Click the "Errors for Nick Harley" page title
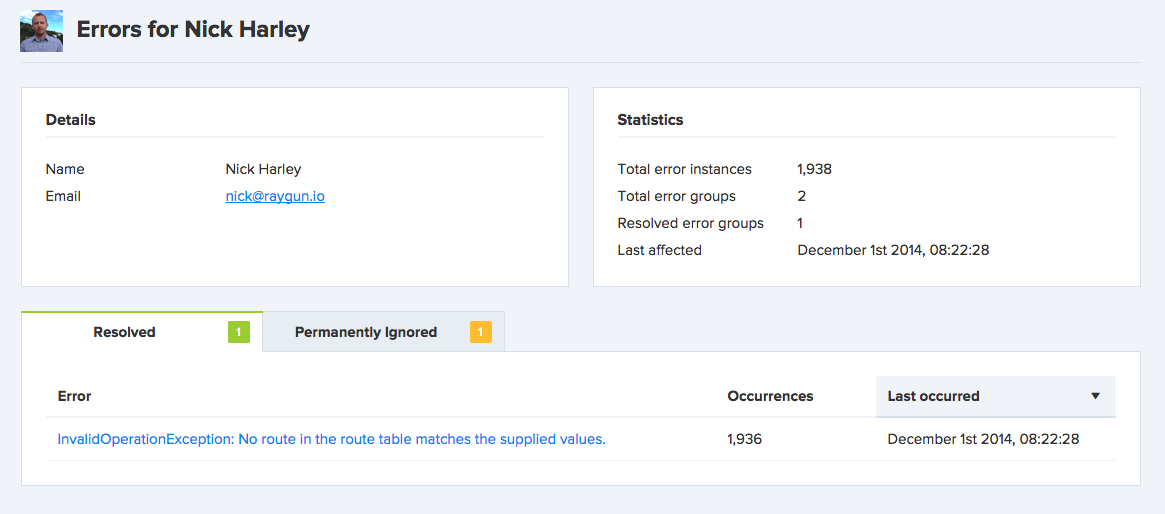This screenshot has height=514, width=1165. 193,30
